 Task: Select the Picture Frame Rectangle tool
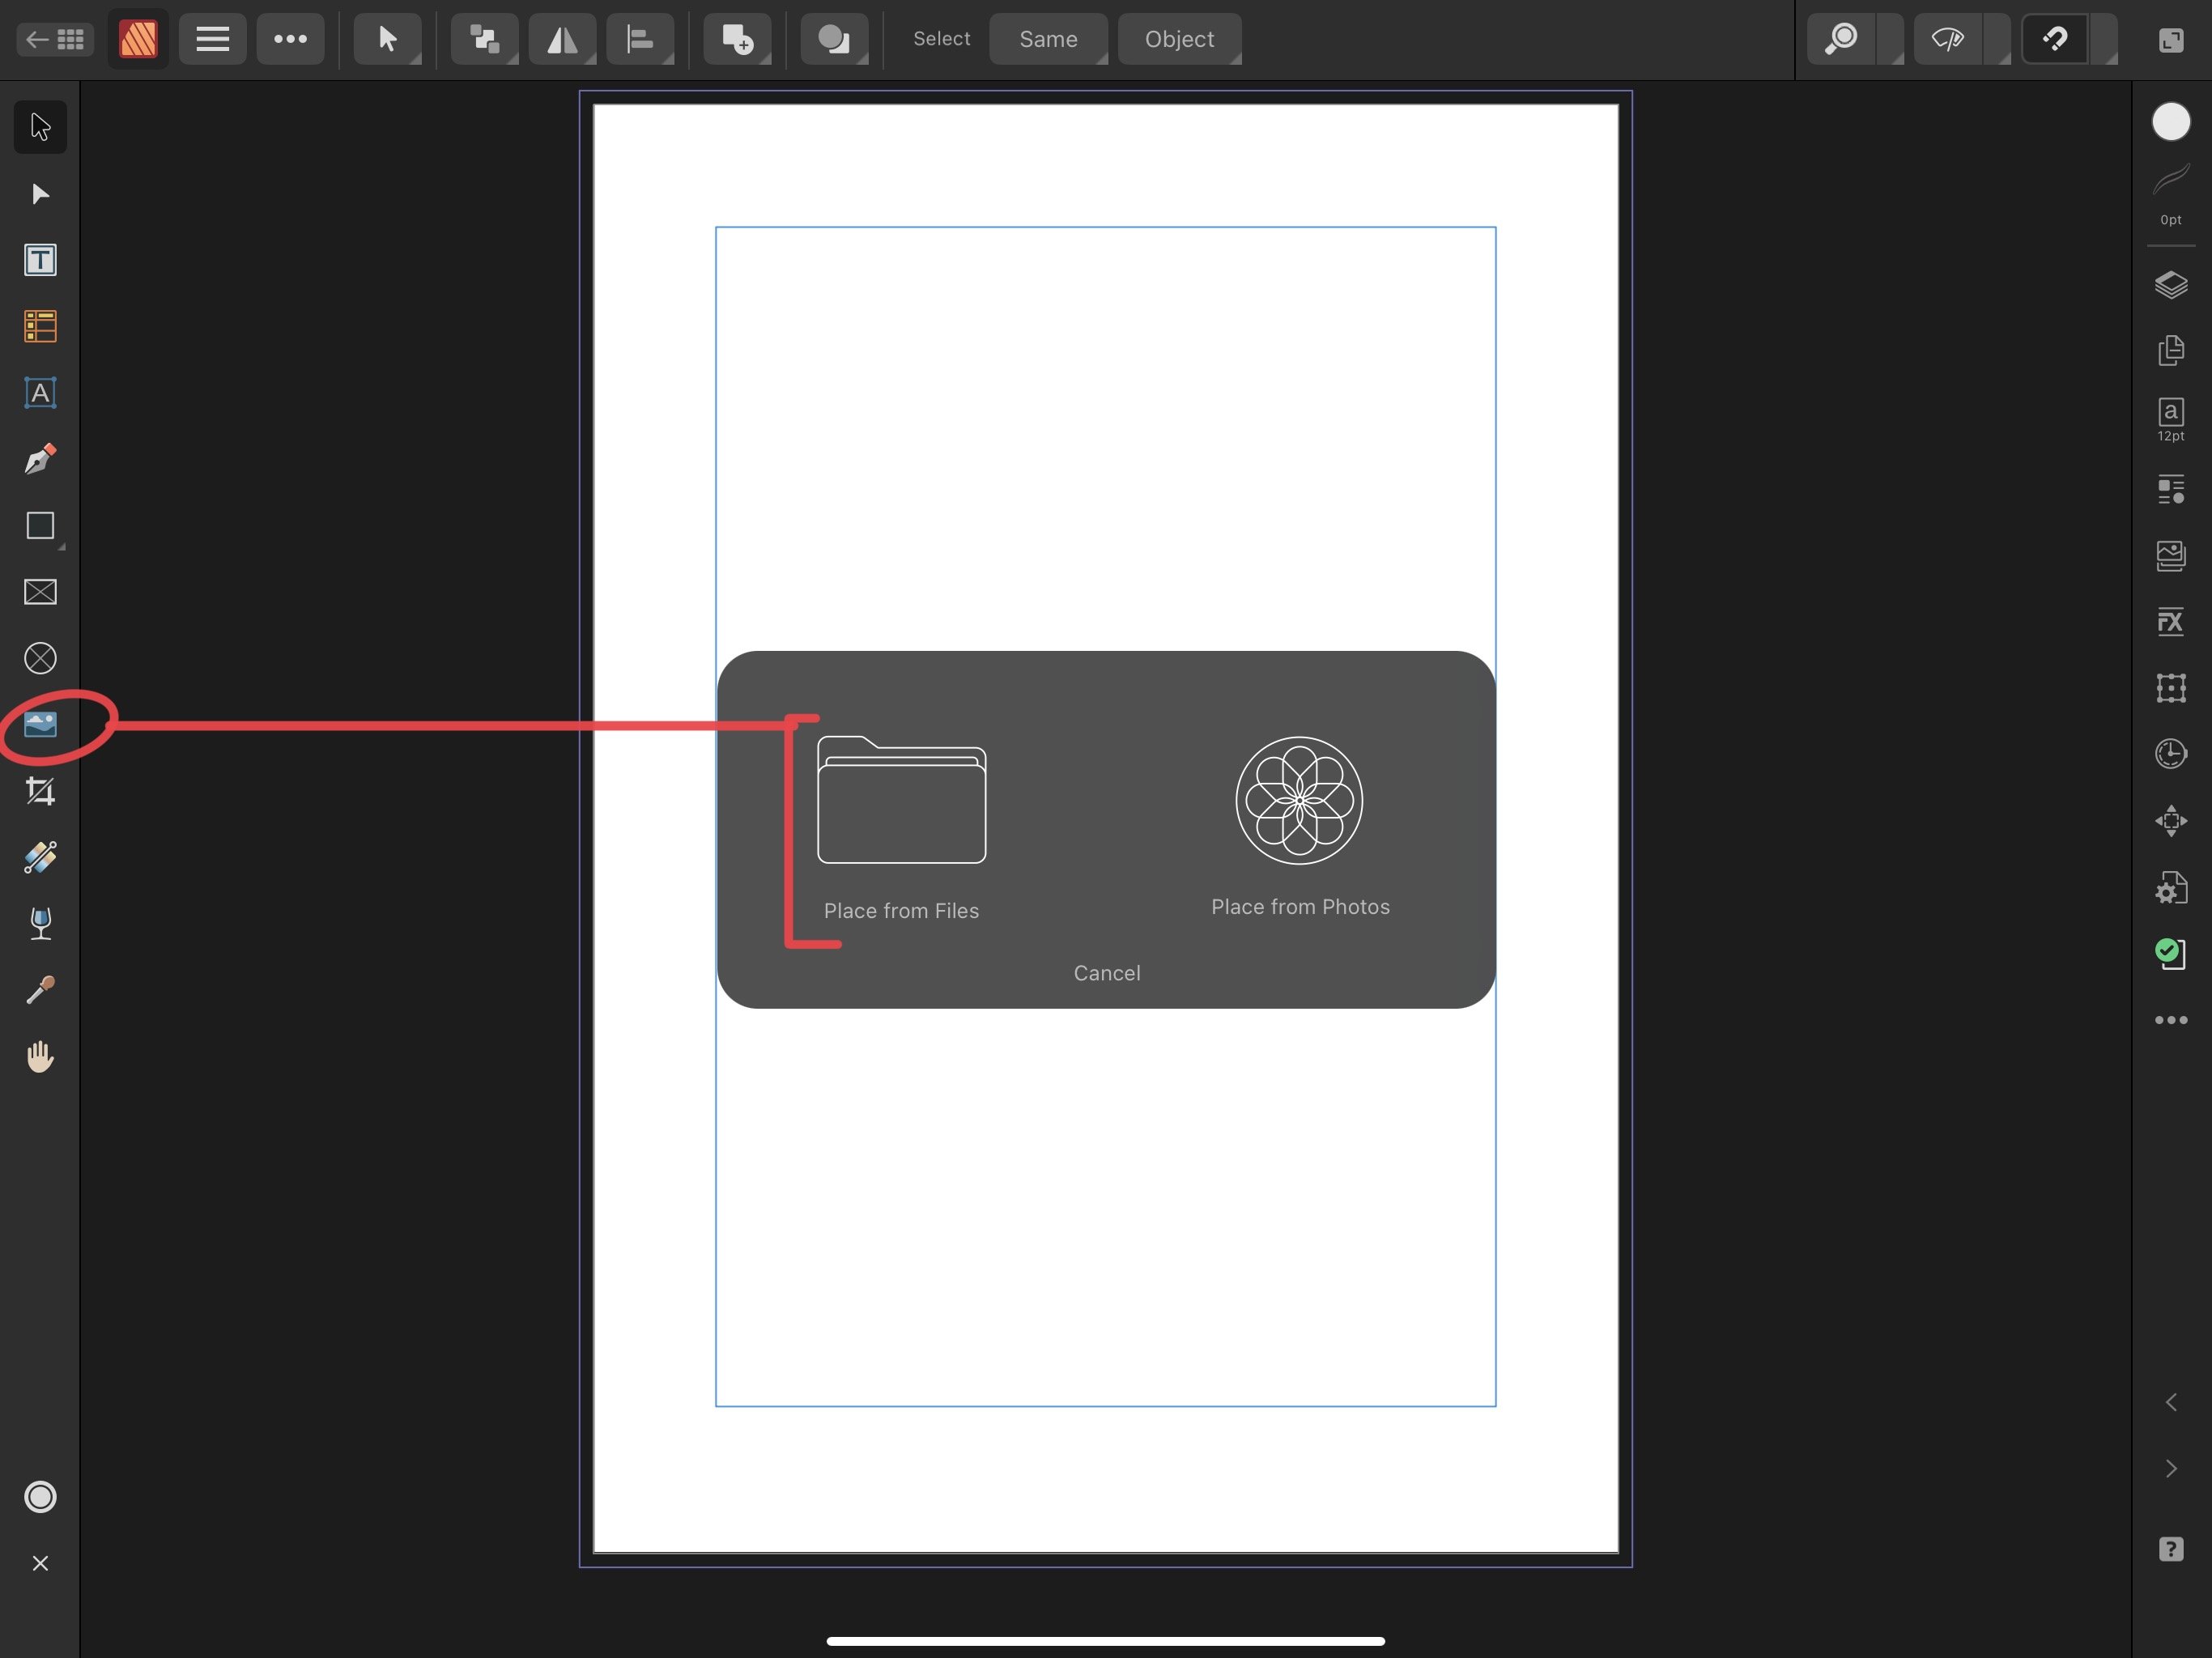(x=40, y=592)
